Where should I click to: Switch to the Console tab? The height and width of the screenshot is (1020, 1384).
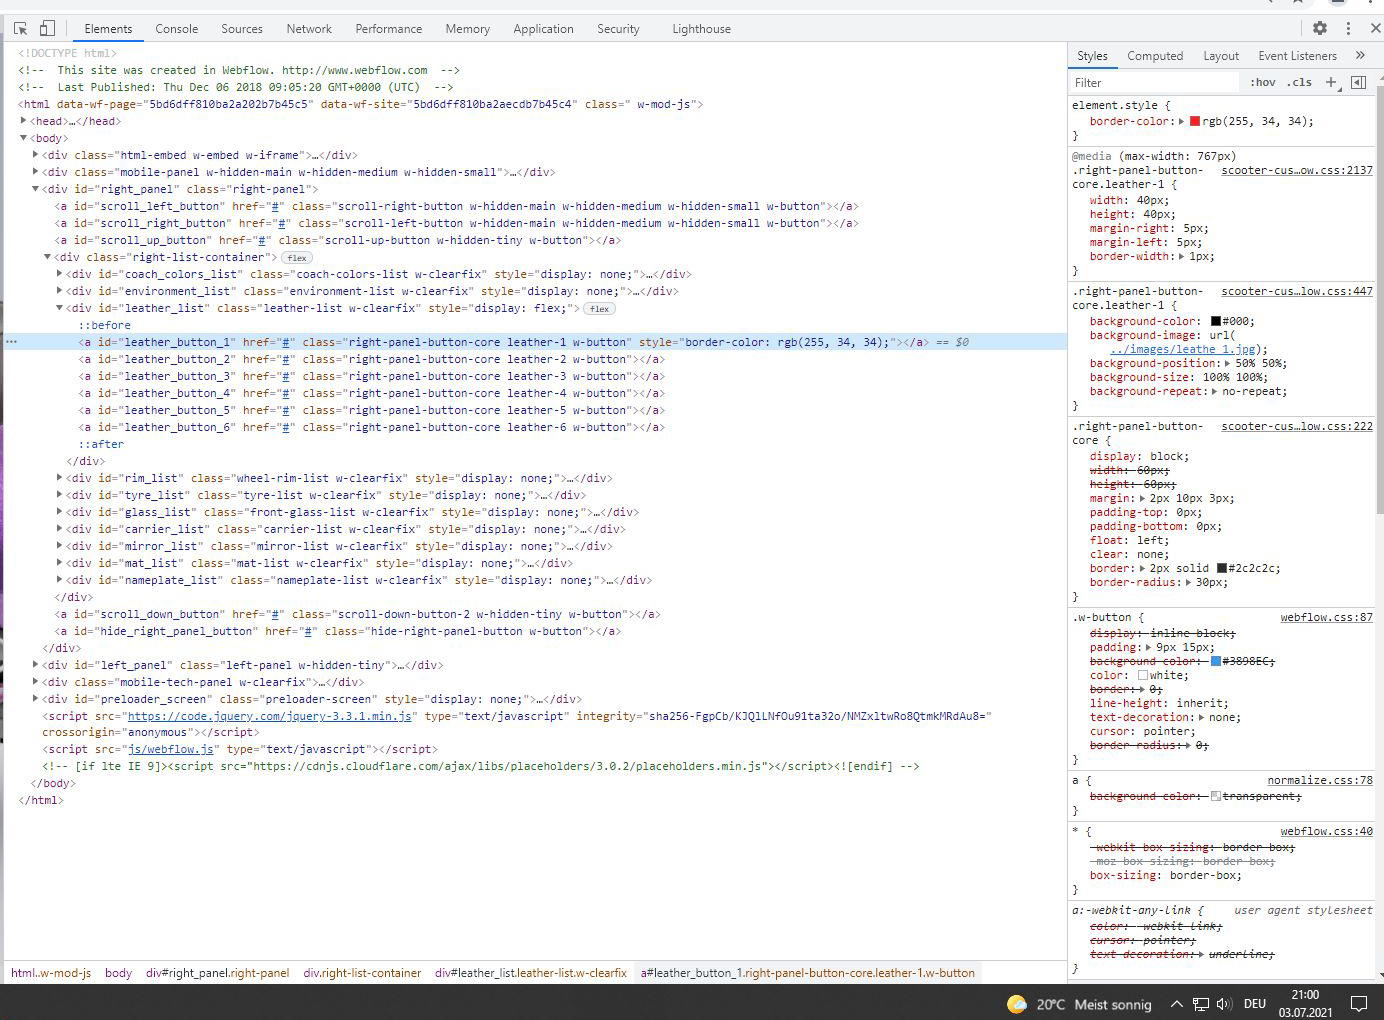pyautogui.click(x=176, y=29)
